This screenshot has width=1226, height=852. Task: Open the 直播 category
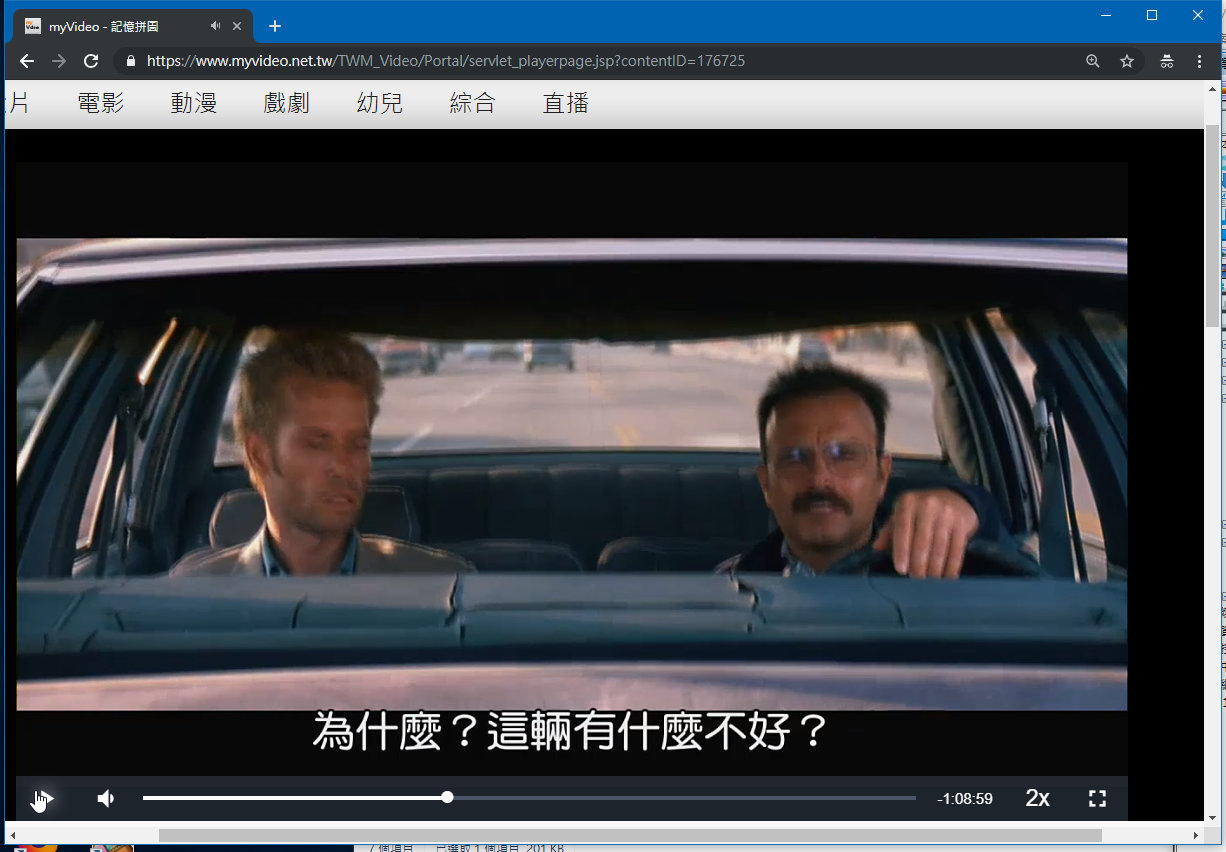pos(566,103)
